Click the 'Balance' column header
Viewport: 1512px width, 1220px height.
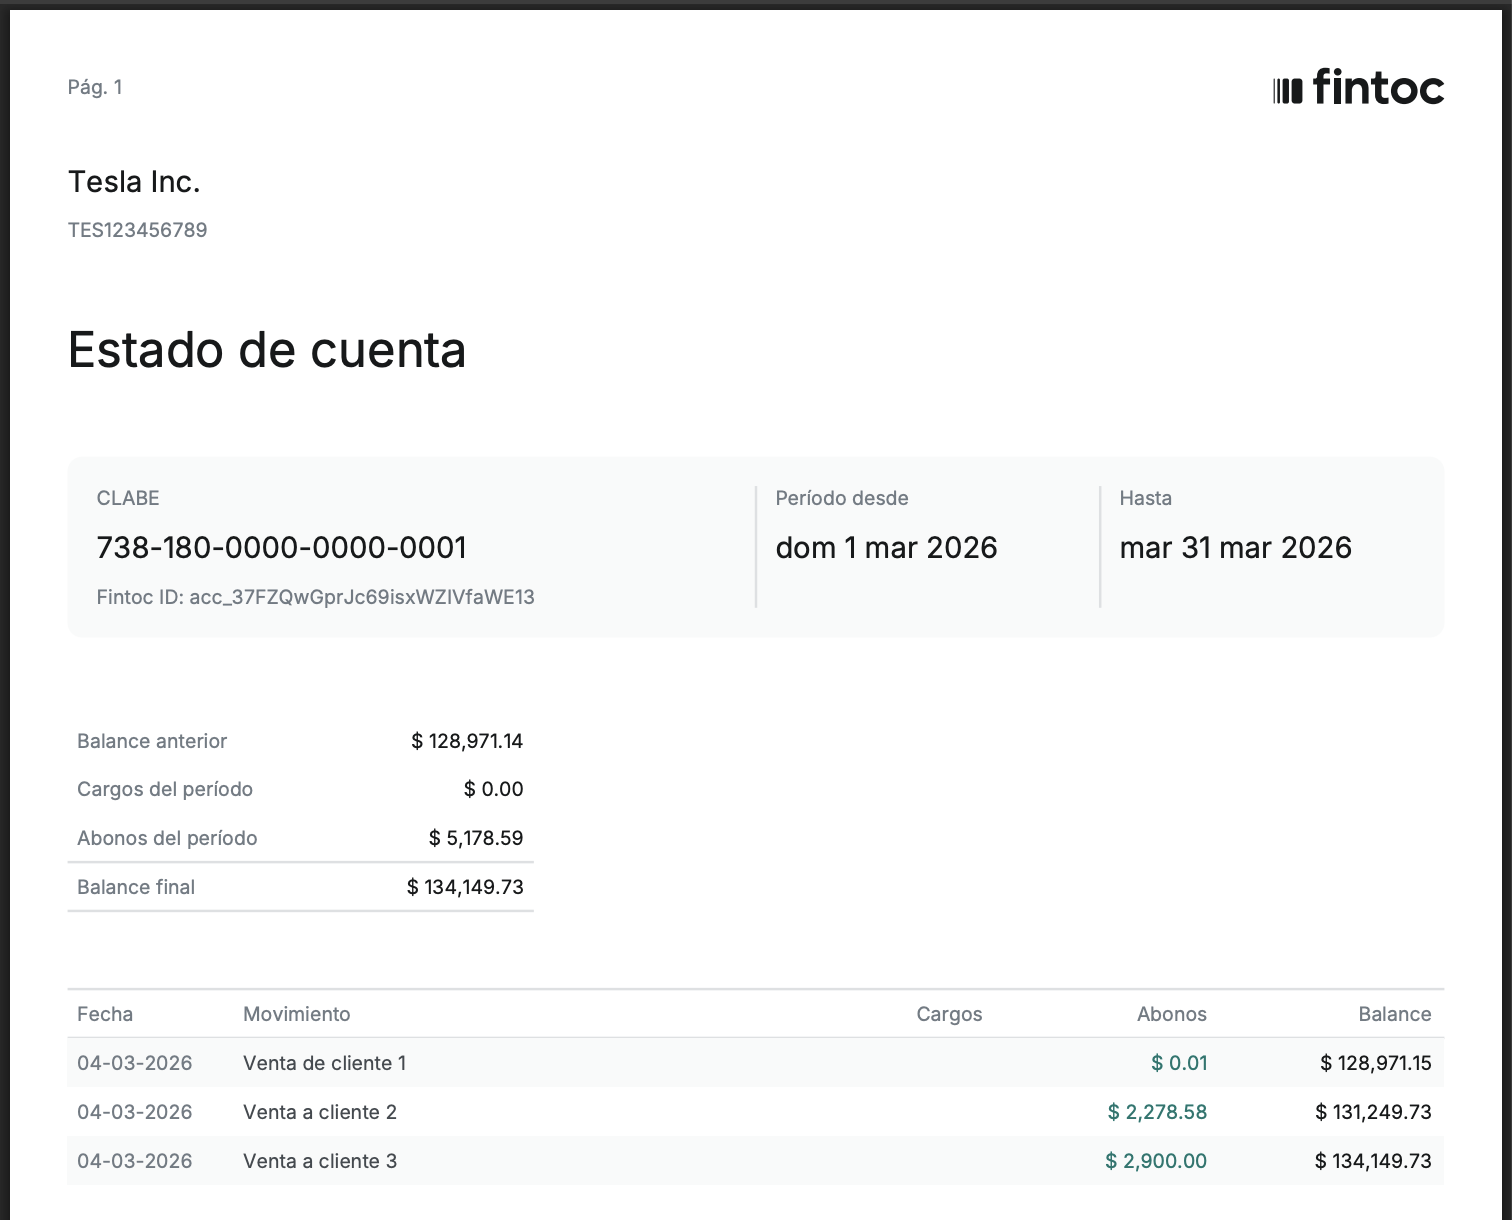coord(1395,1014)
